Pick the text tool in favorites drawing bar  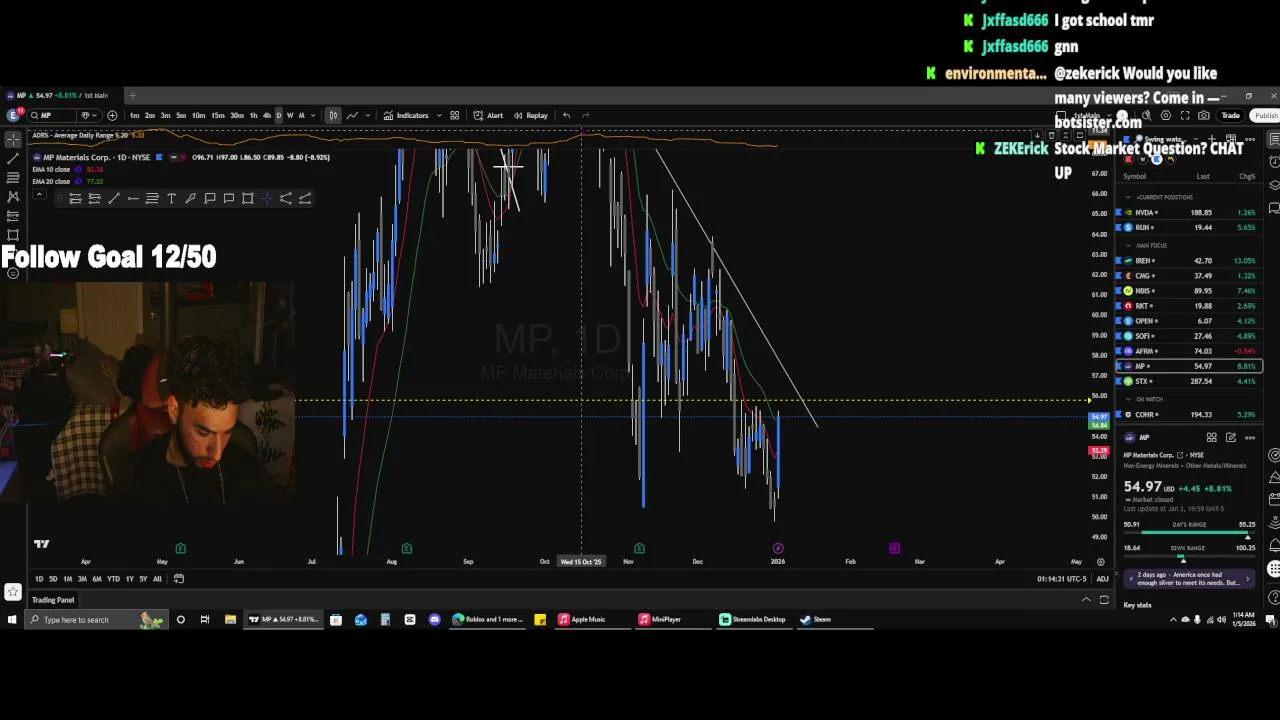[x=171, y=198]
